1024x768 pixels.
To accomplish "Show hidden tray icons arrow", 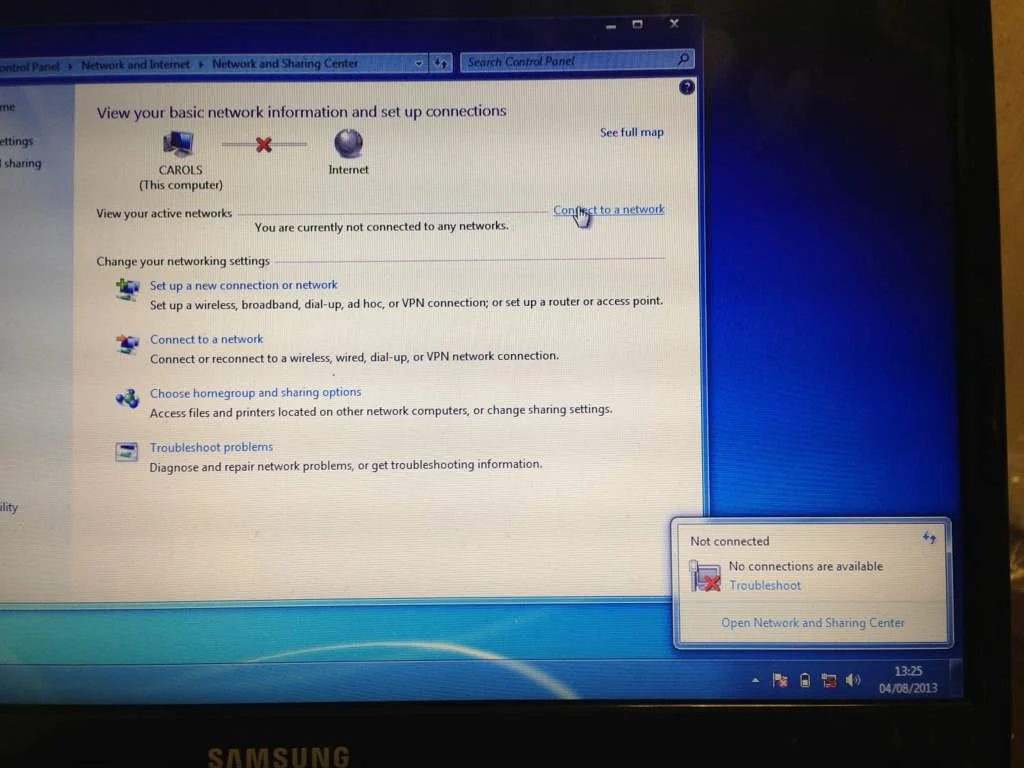I will point(756,680).
